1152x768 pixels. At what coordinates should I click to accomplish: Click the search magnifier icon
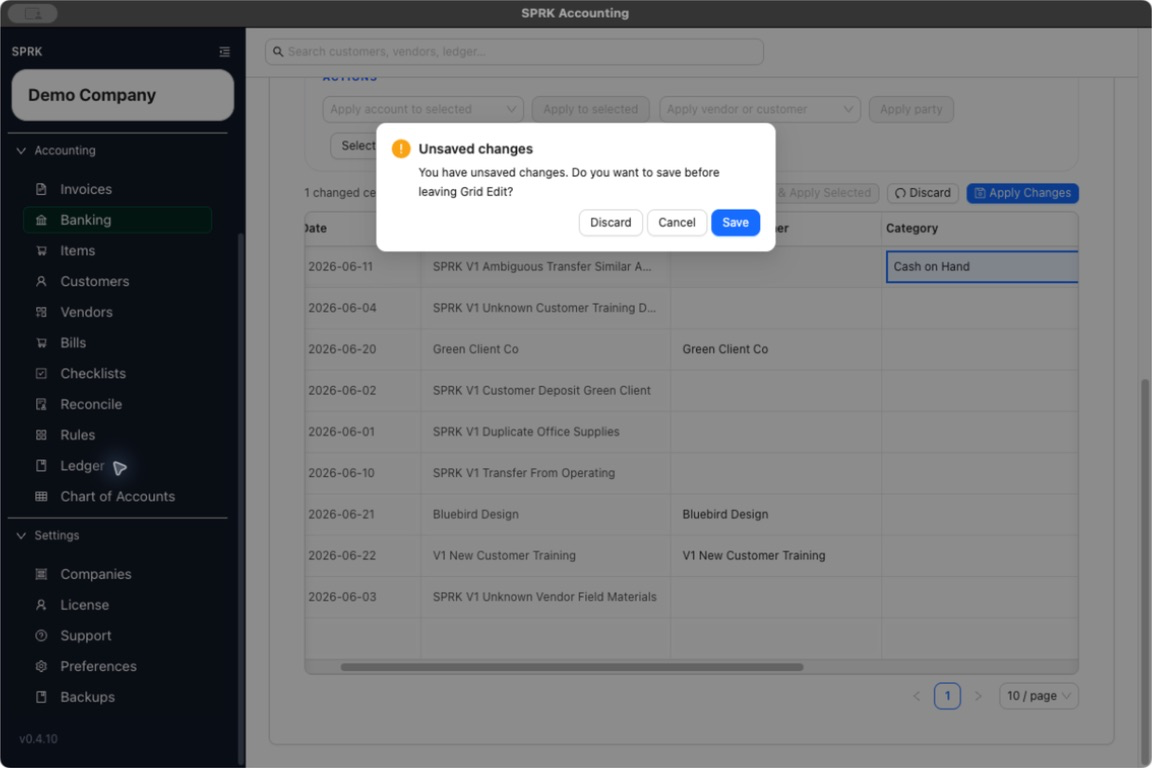(278, 51)
